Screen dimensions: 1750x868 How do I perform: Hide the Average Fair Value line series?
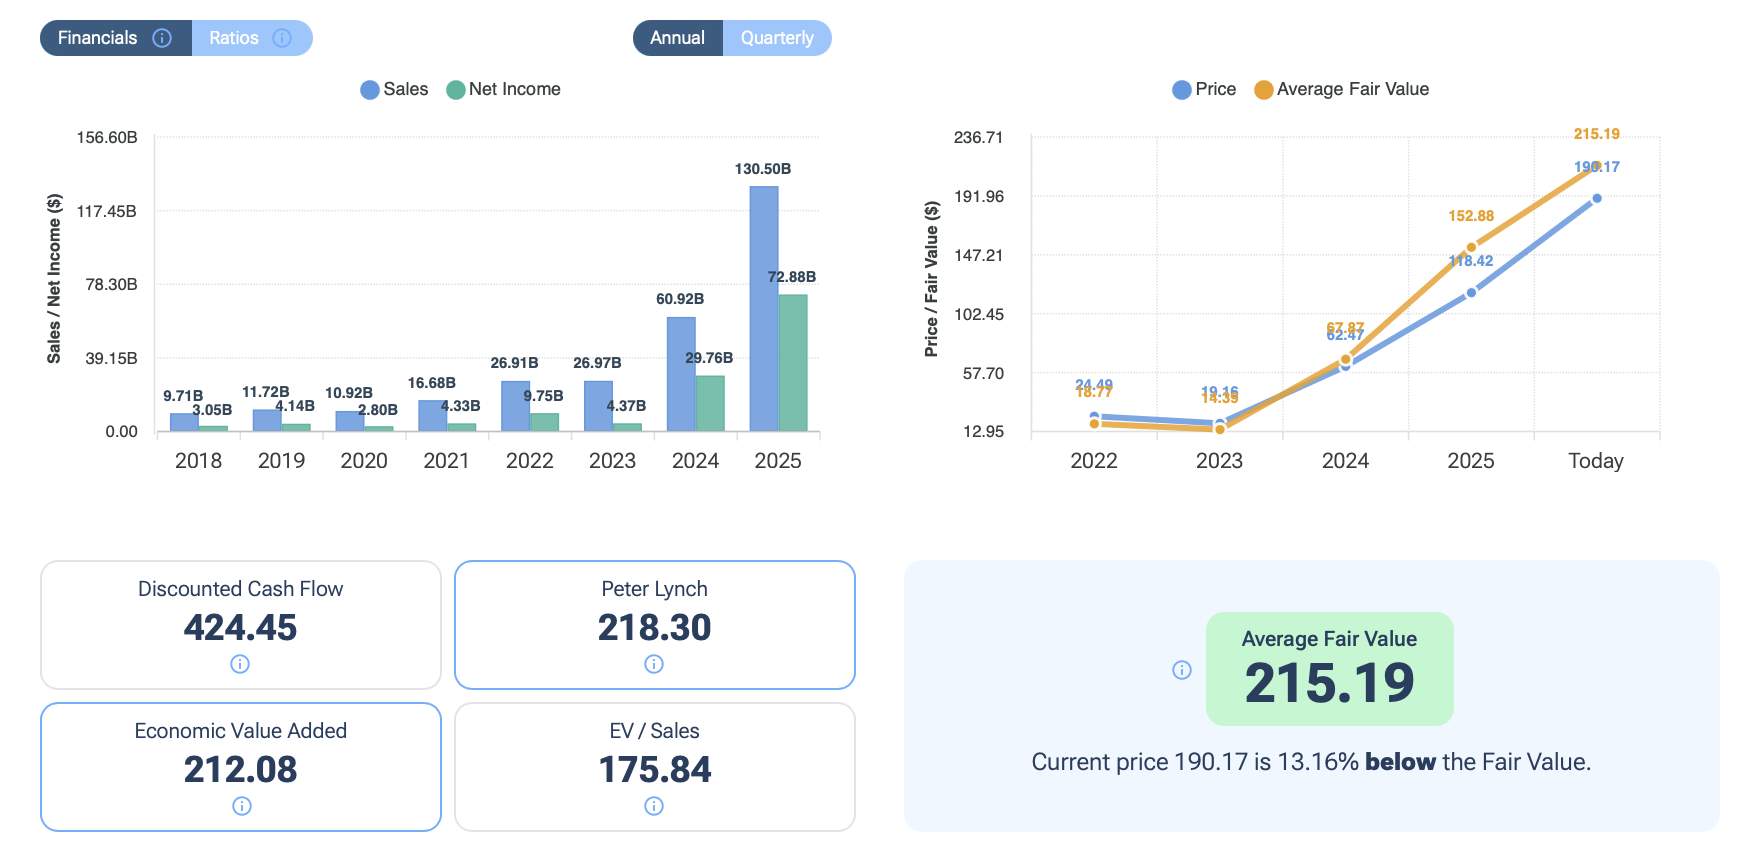[x=1342, y=89]
